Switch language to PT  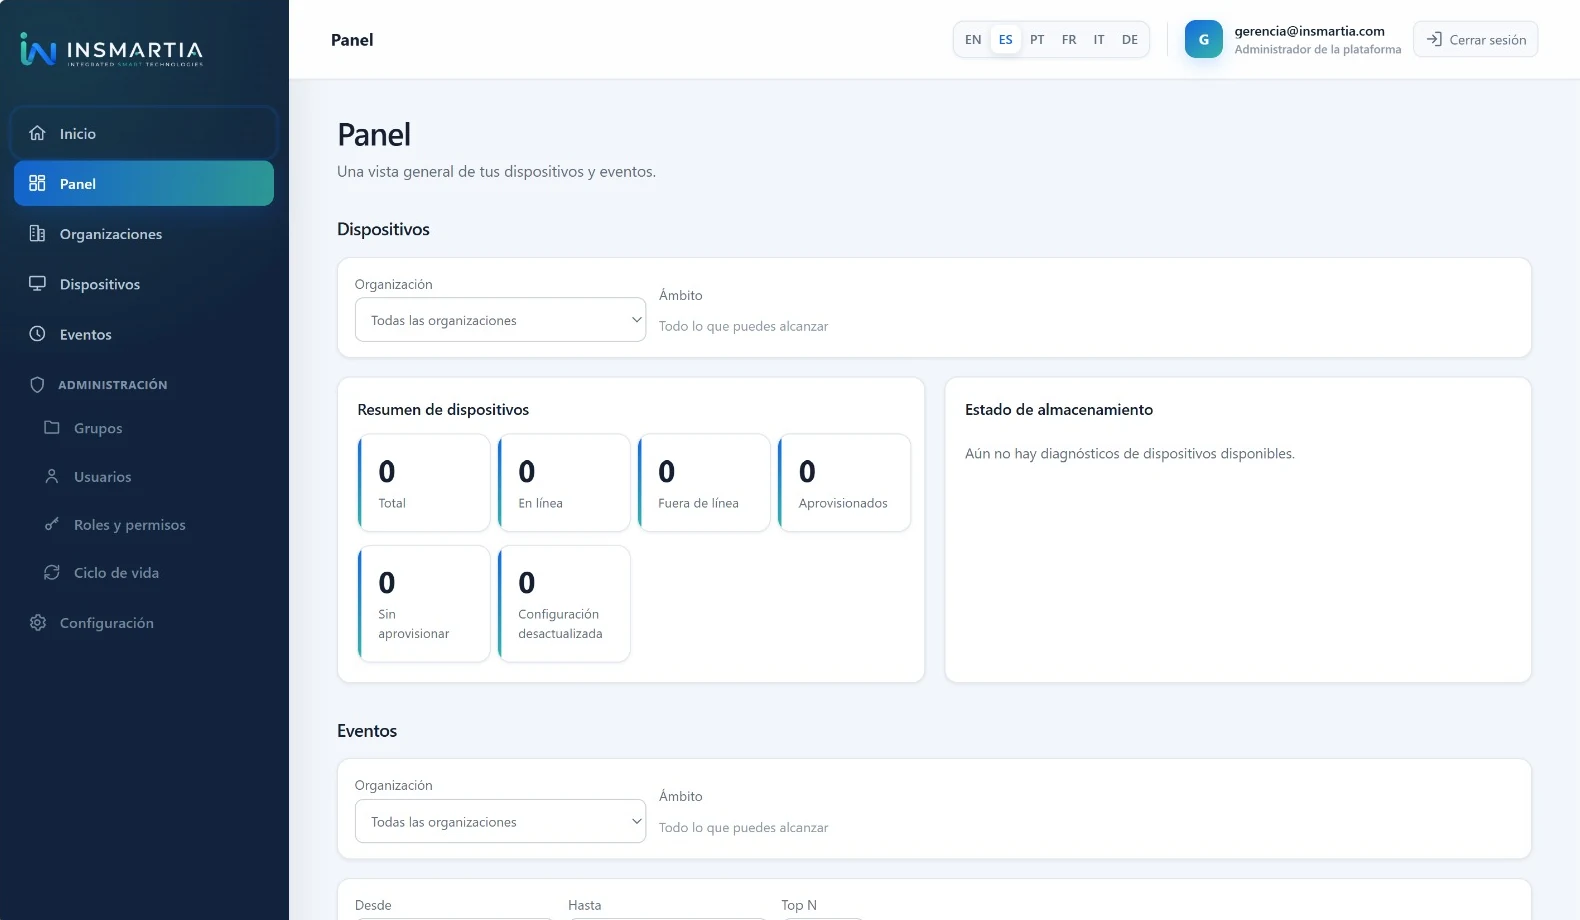[x=1037, y=40]
